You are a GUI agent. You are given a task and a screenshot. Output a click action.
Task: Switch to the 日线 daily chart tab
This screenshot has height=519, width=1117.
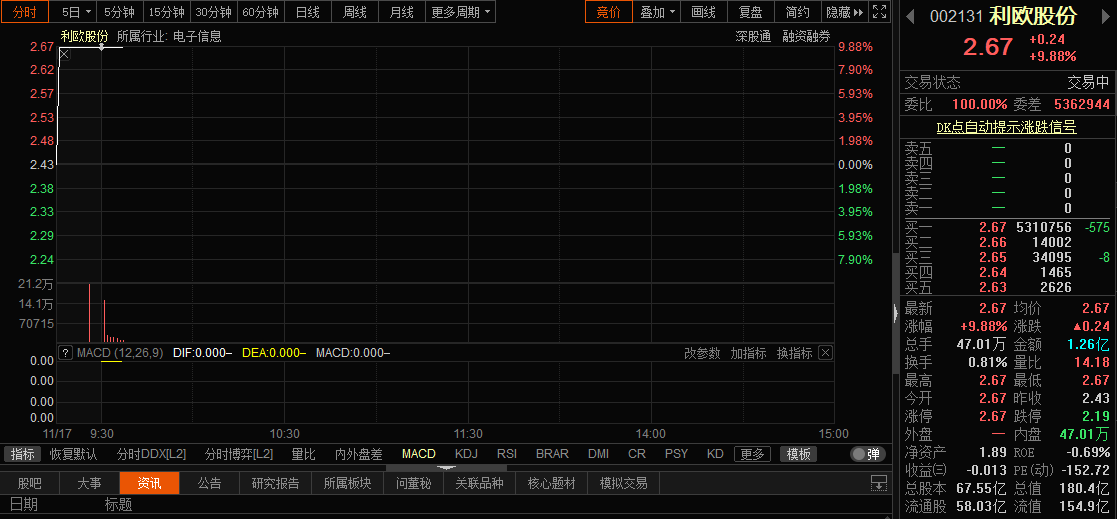[308, 12]
